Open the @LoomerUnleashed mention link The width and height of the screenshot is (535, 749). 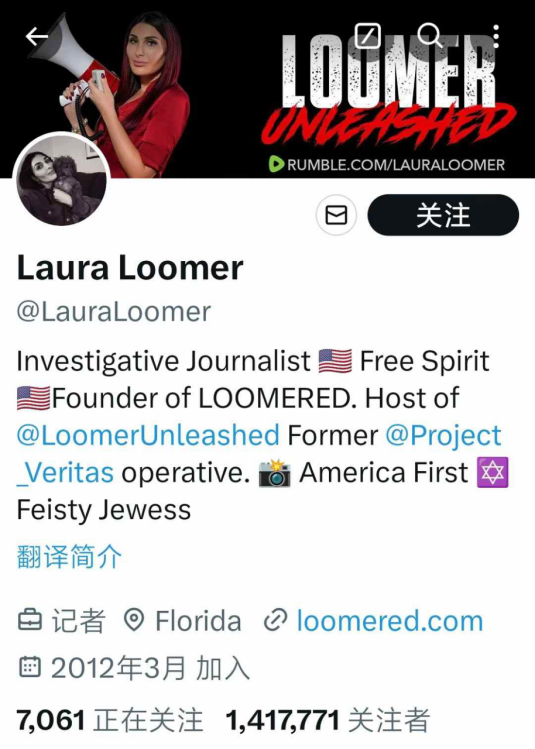(148, 435)
